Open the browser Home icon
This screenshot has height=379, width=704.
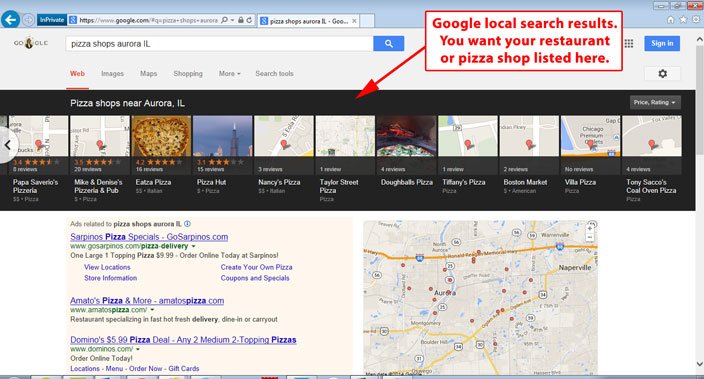670,20
